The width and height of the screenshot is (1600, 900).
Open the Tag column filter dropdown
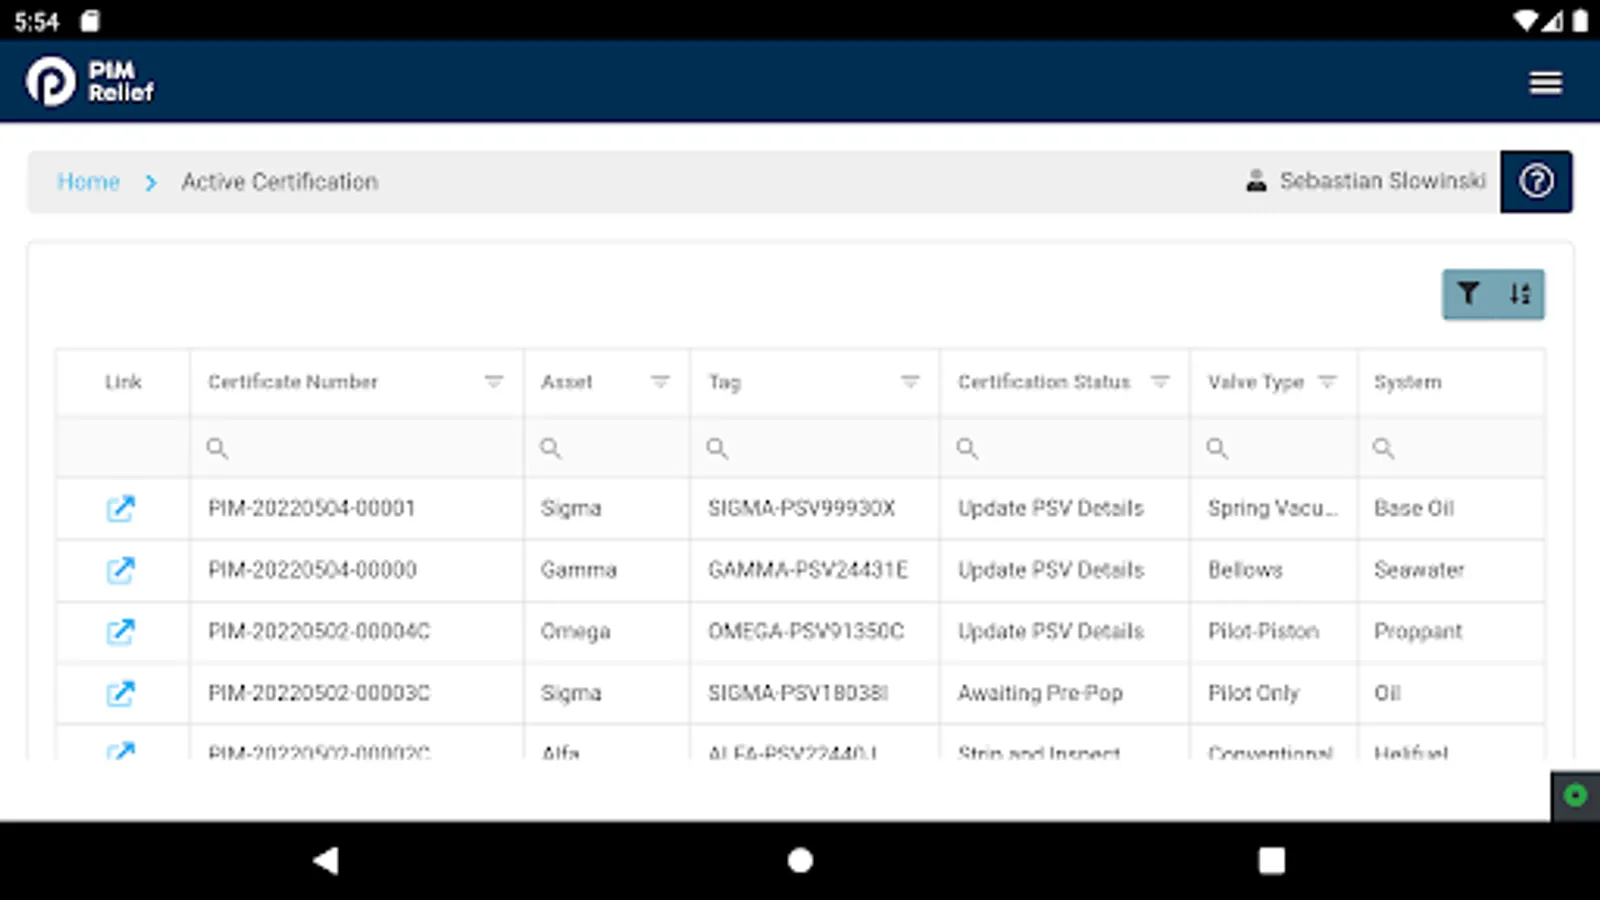[909, 381]
